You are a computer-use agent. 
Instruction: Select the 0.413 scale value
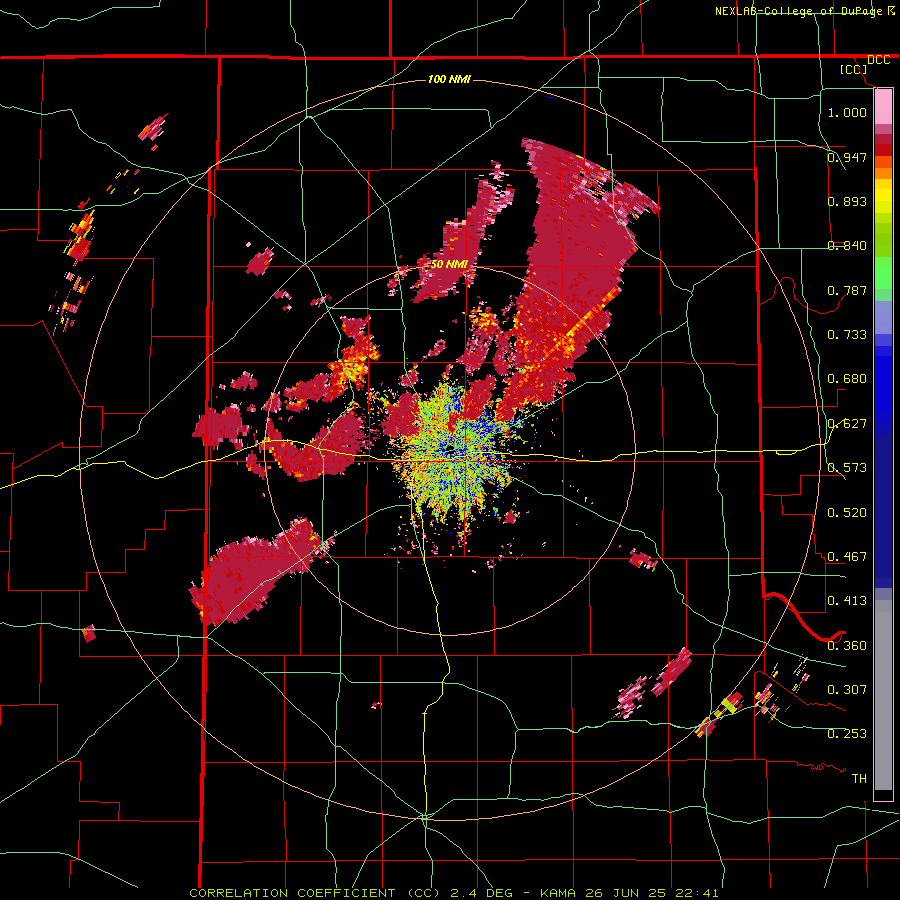(x=847, y=600)
